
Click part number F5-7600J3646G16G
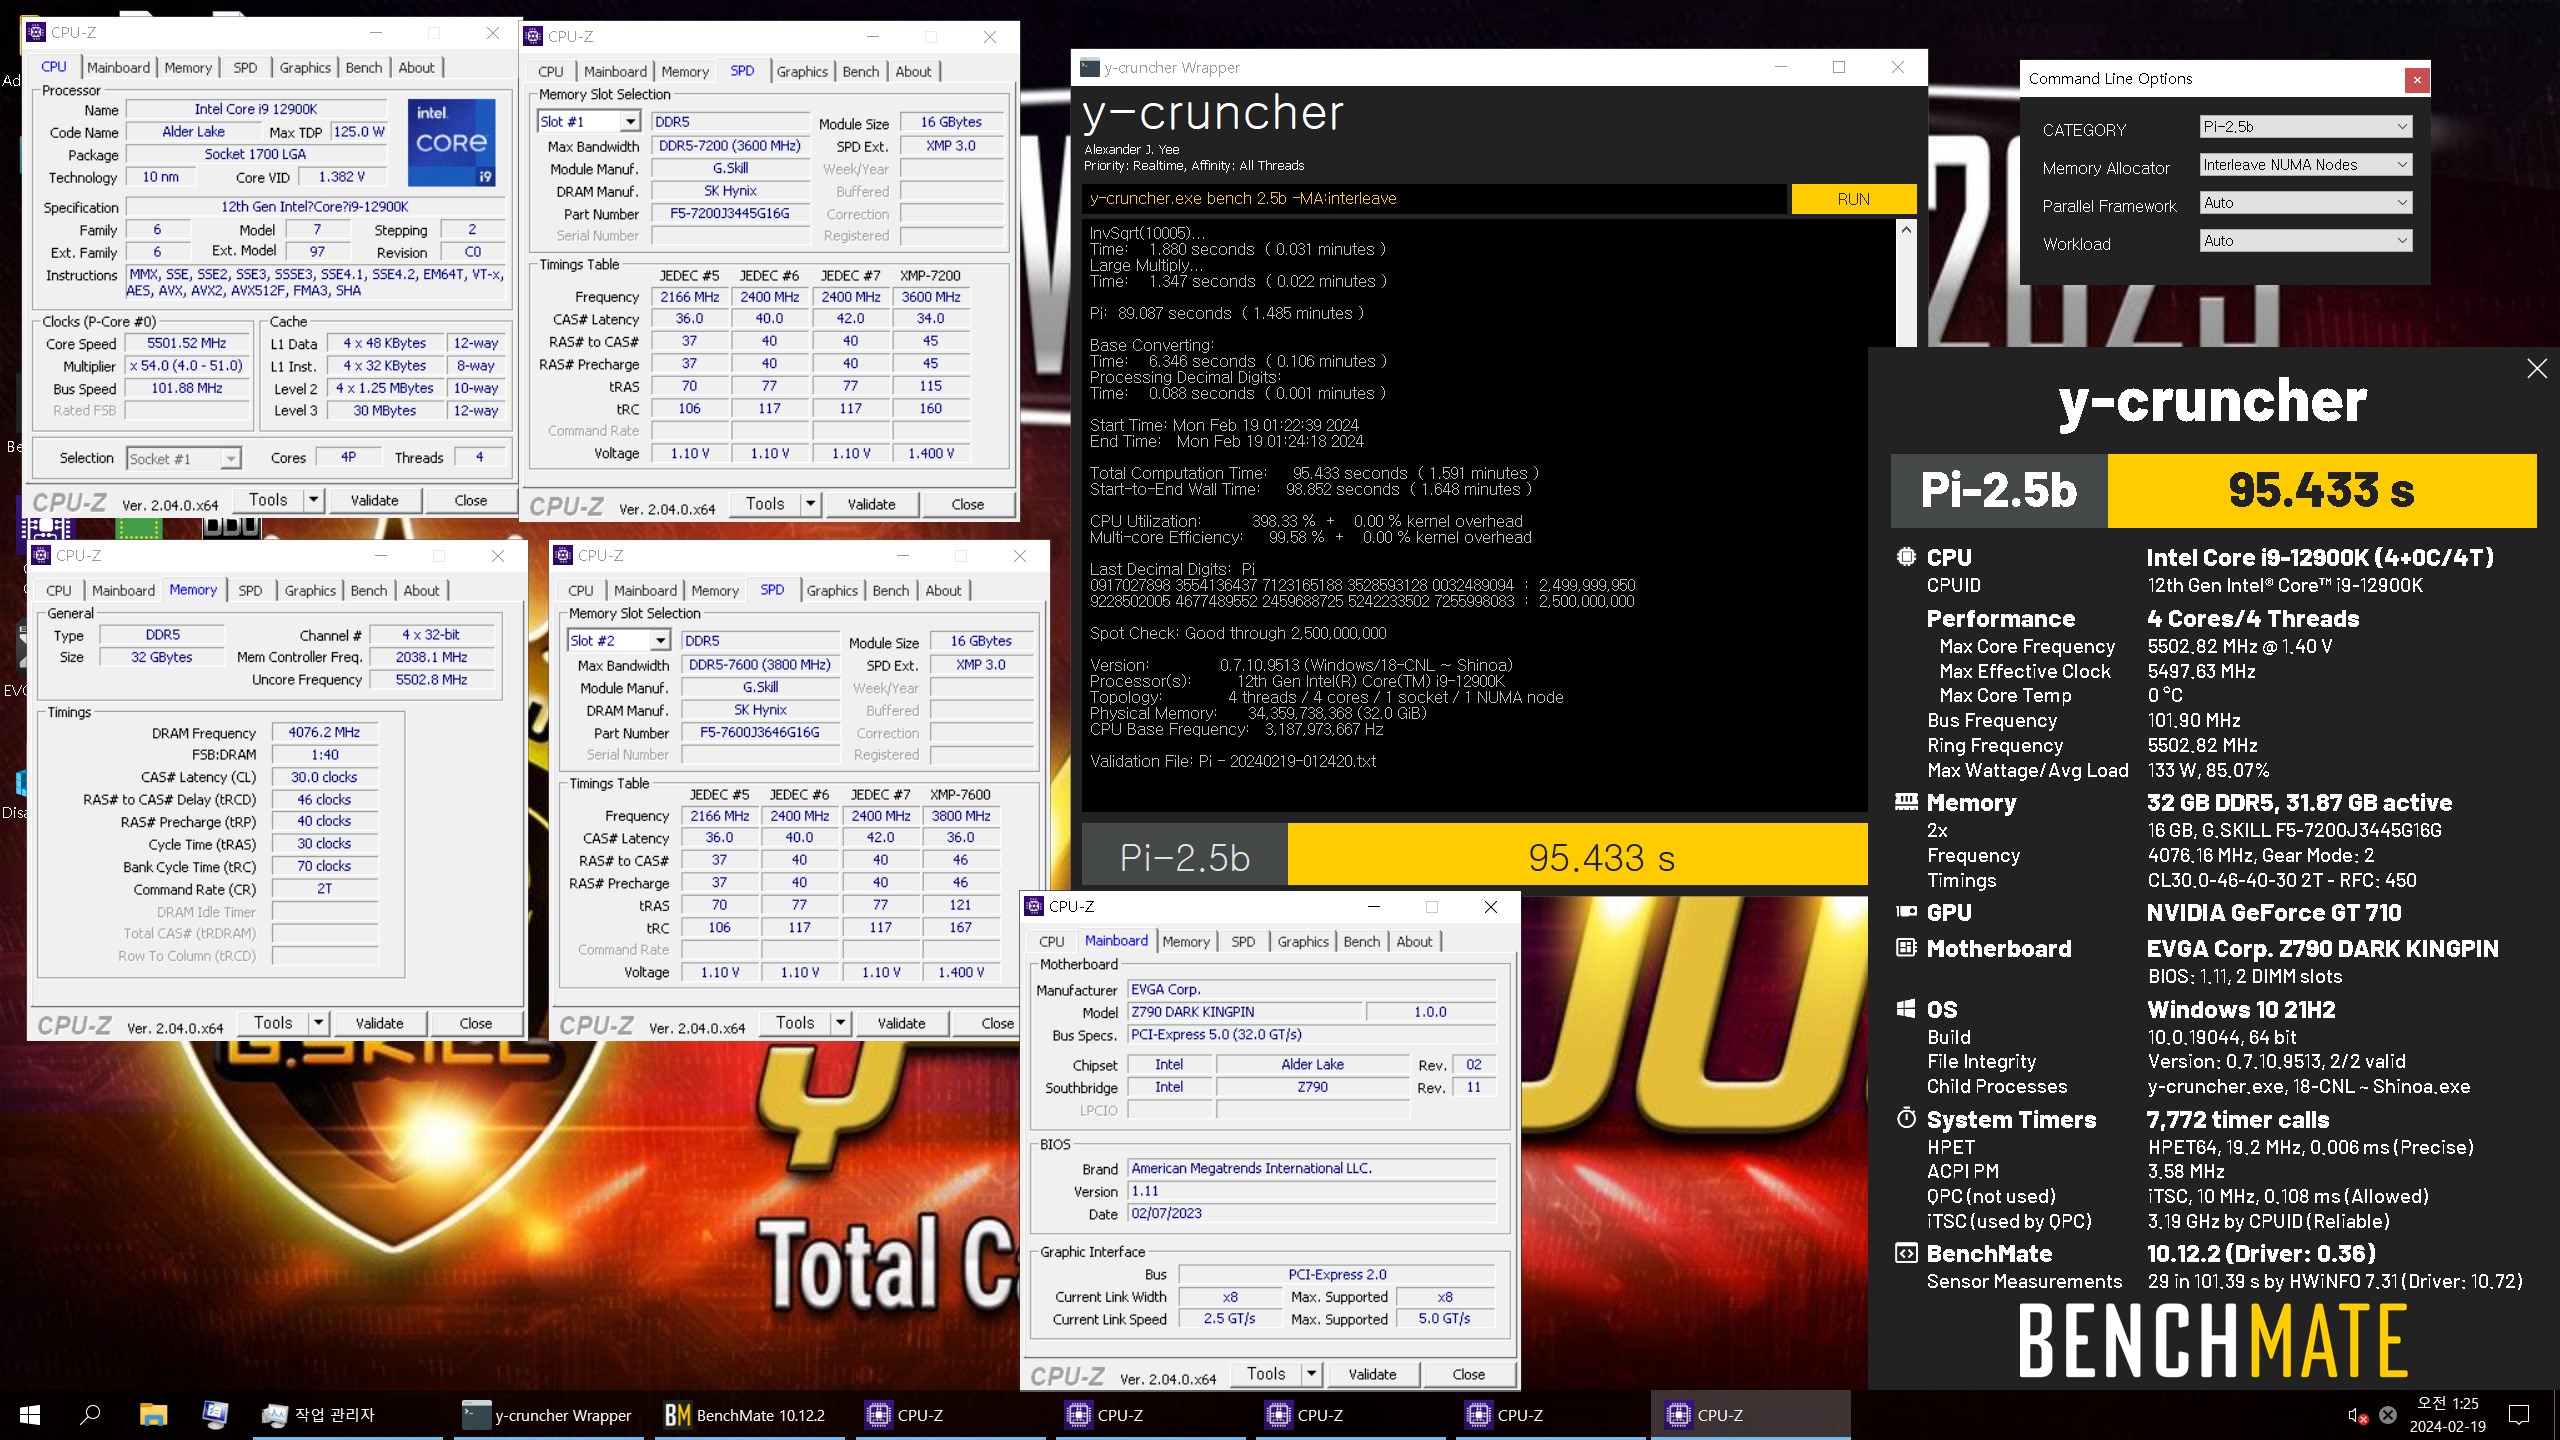tap(760, 732)
